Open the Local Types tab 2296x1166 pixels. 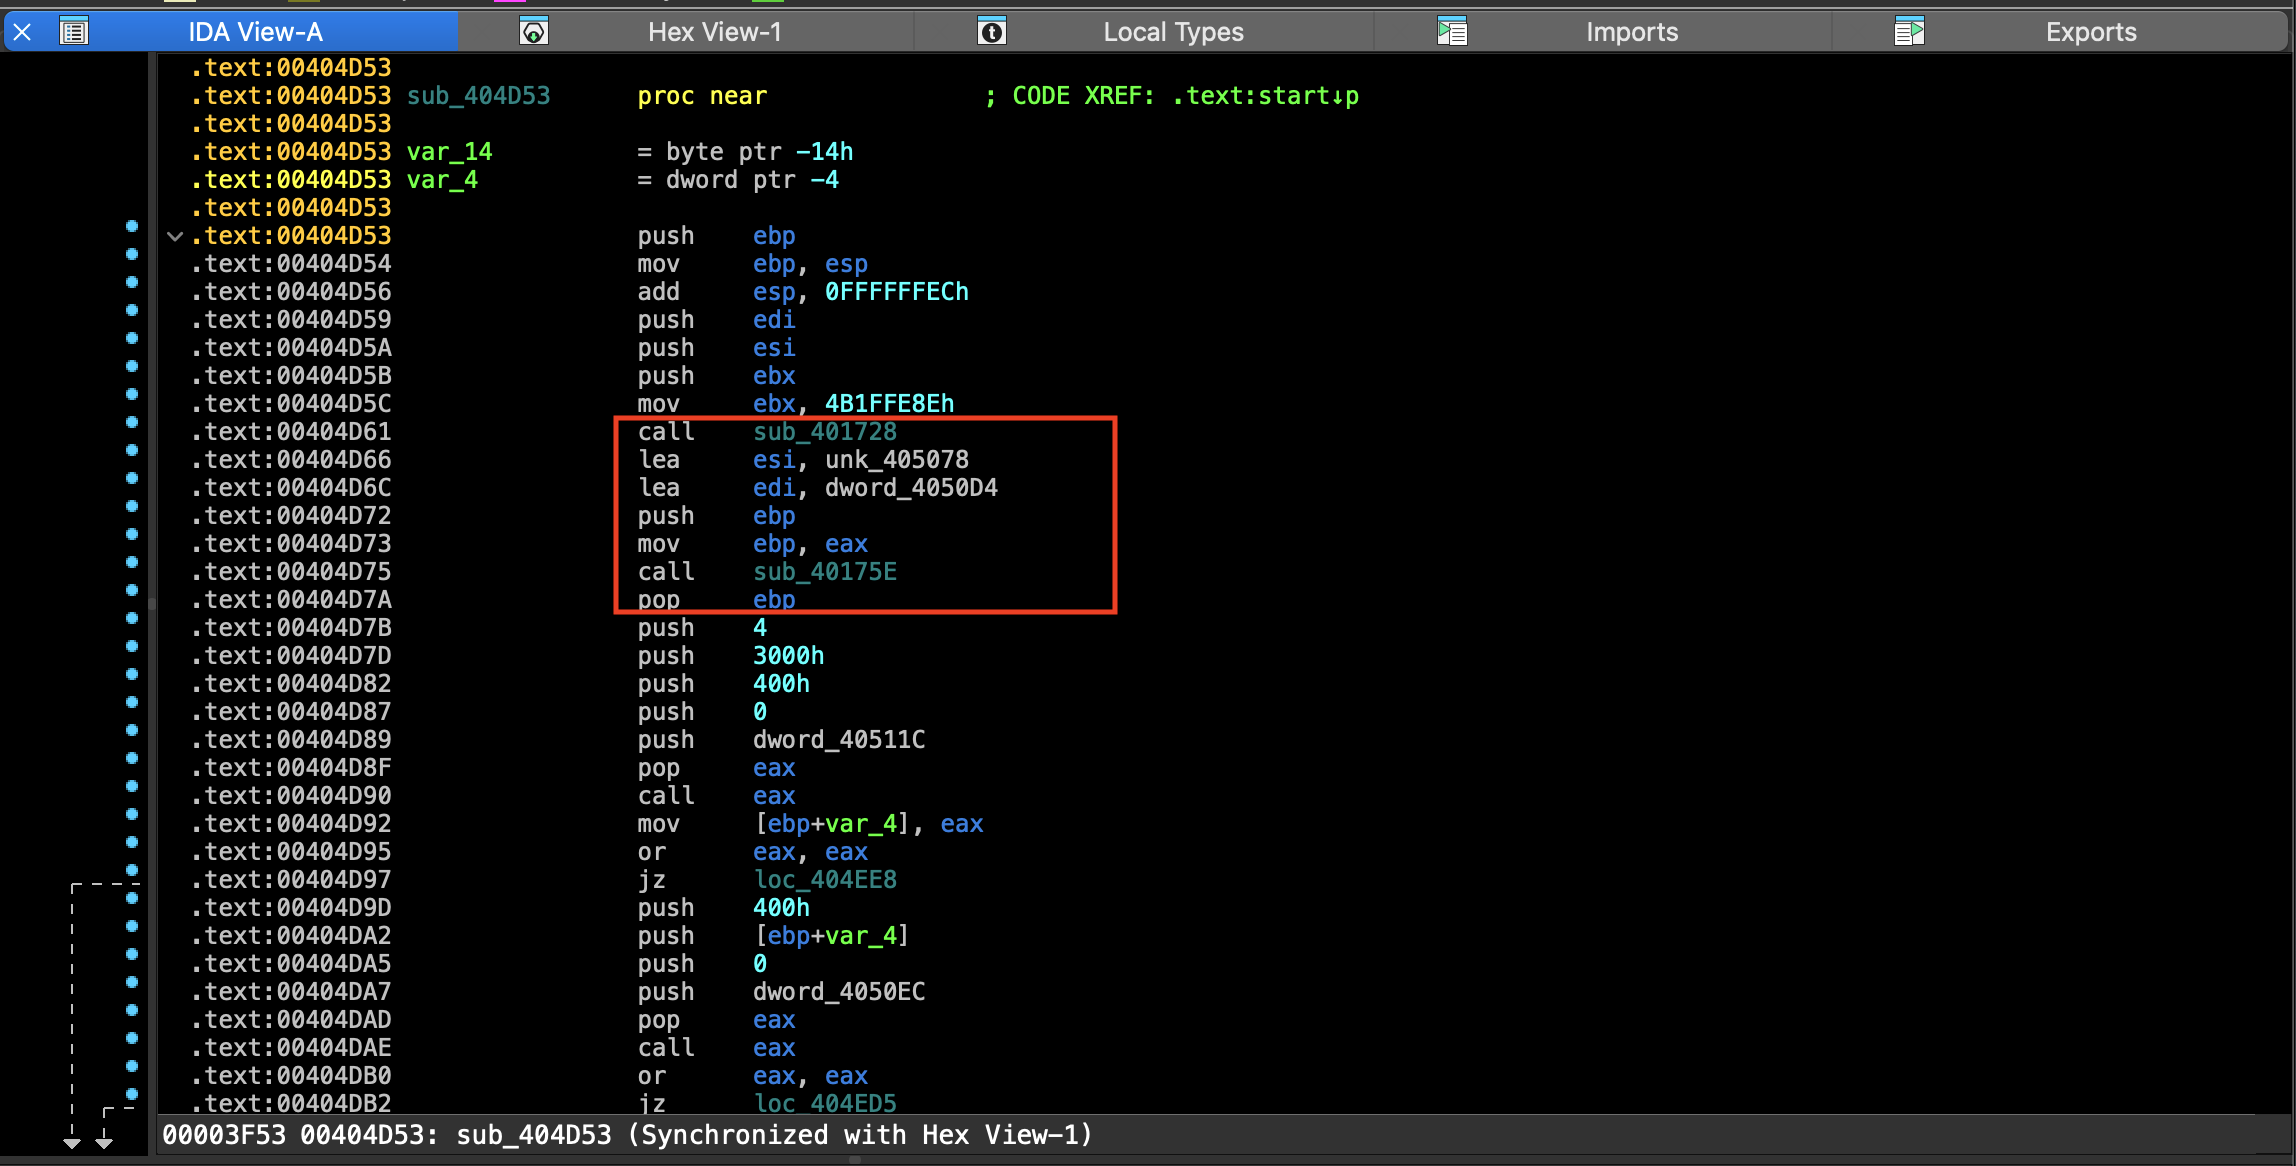click(1173, 32)
